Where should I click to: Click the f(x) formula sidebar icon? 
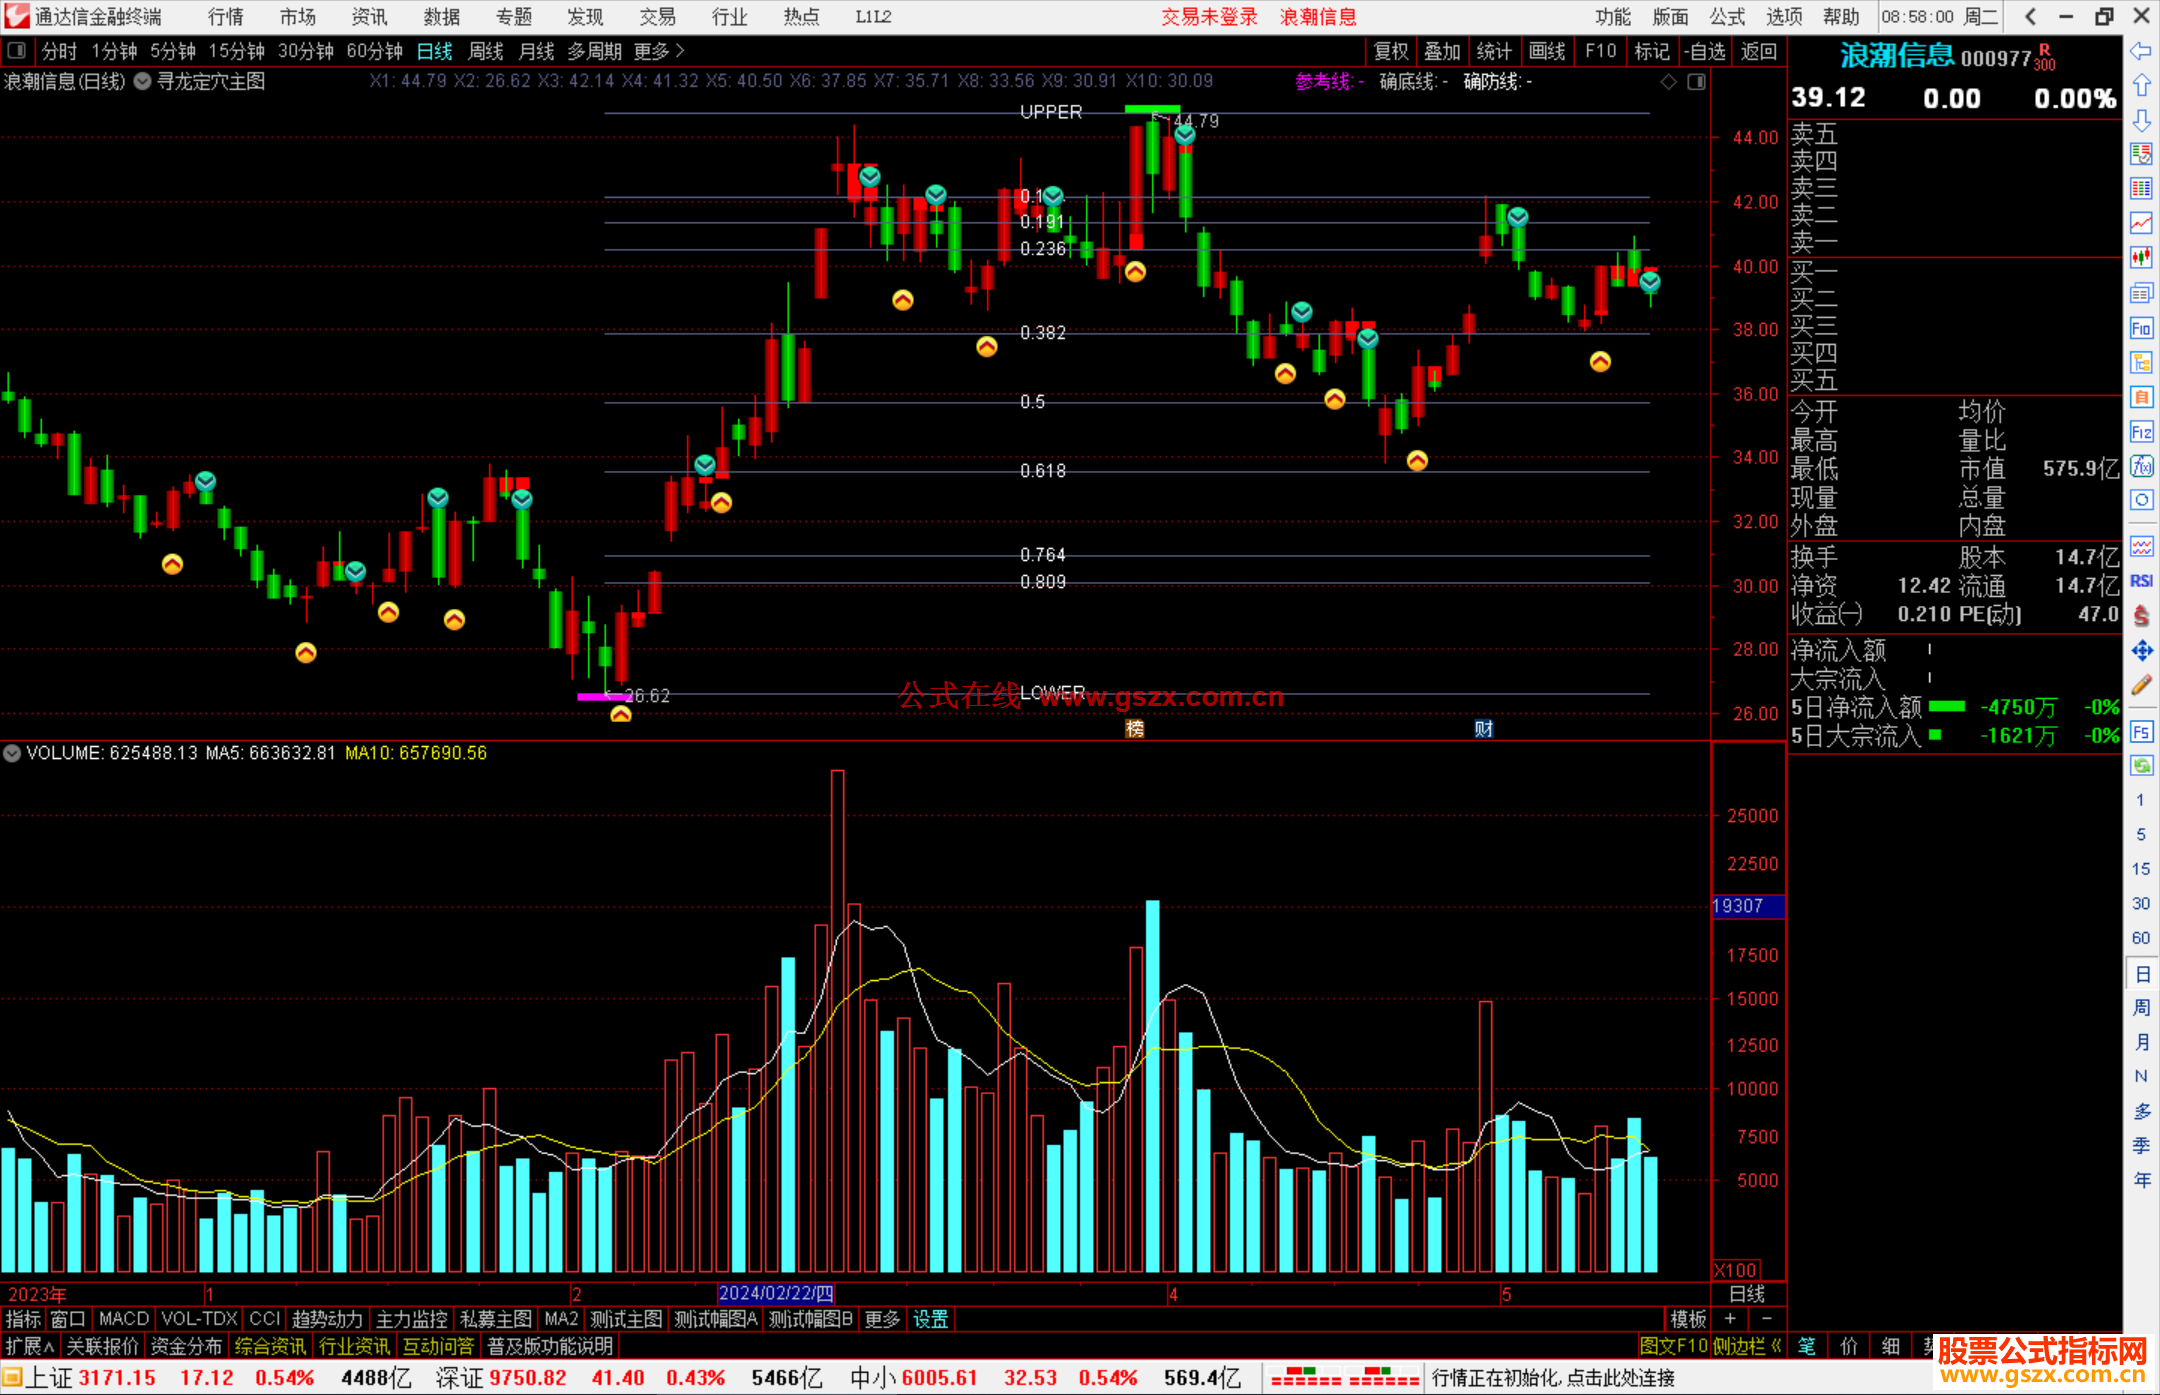(x=2141, y=466)
